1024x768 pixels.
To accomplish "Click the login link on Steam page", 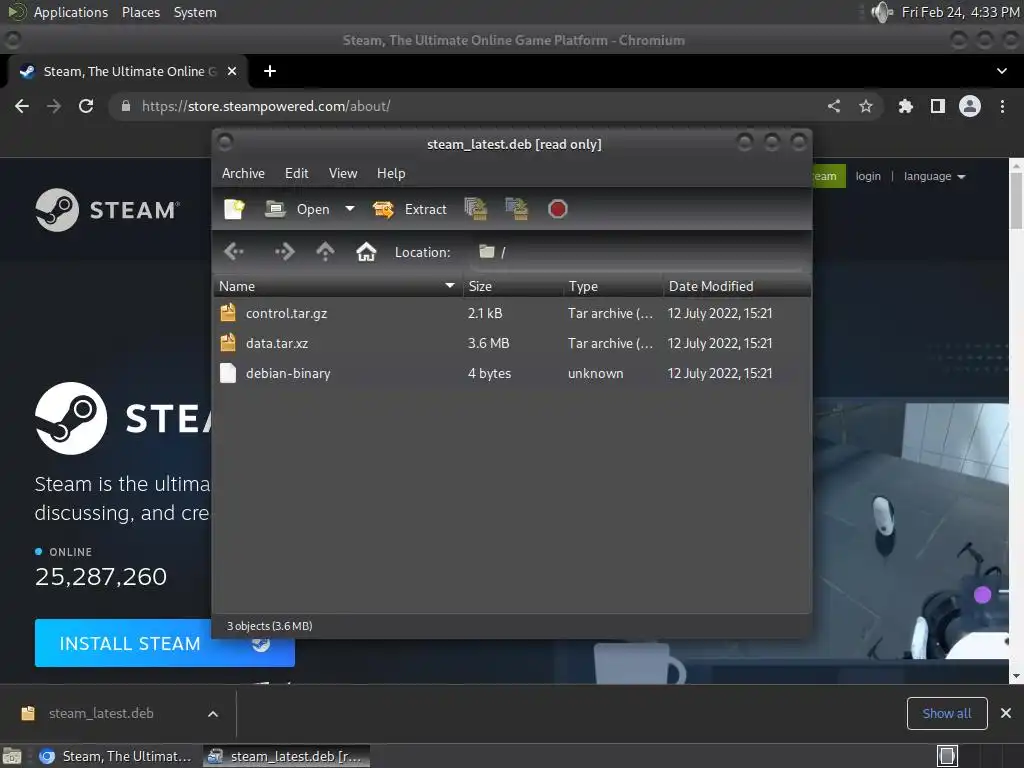I will (868, 176).
